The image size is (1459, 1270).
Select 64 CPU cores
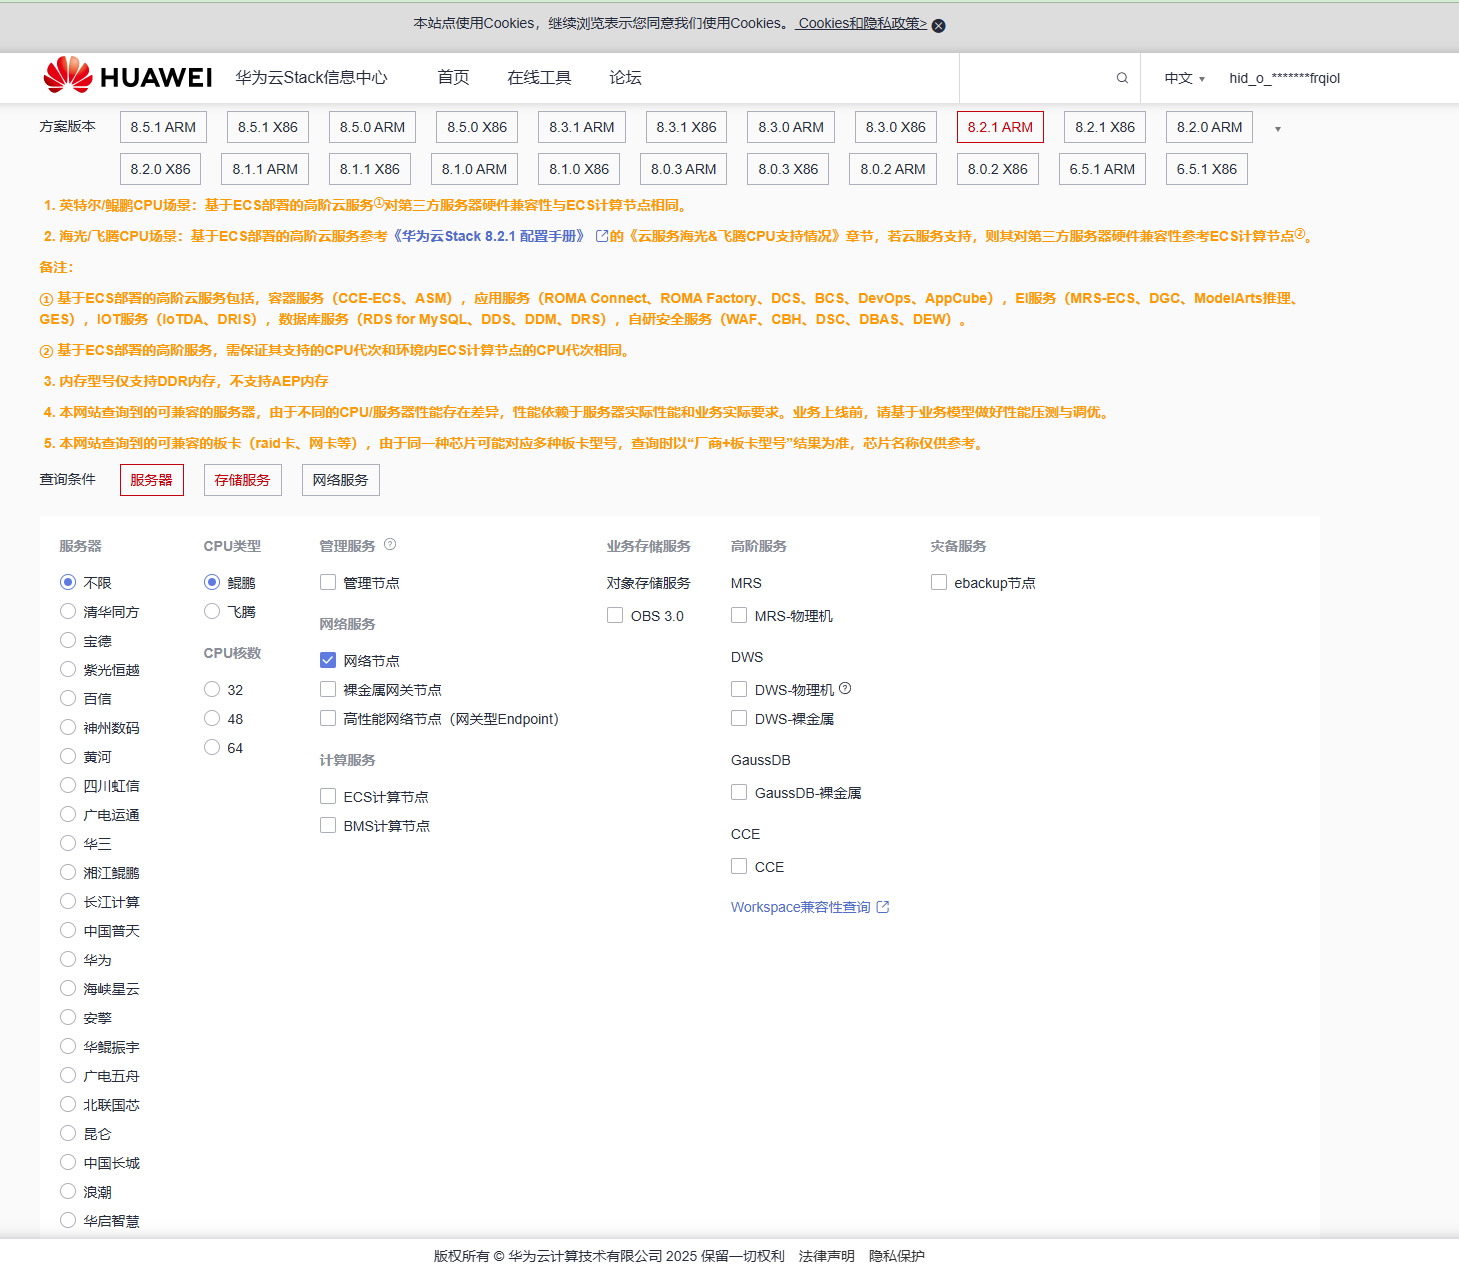(212, 747)
